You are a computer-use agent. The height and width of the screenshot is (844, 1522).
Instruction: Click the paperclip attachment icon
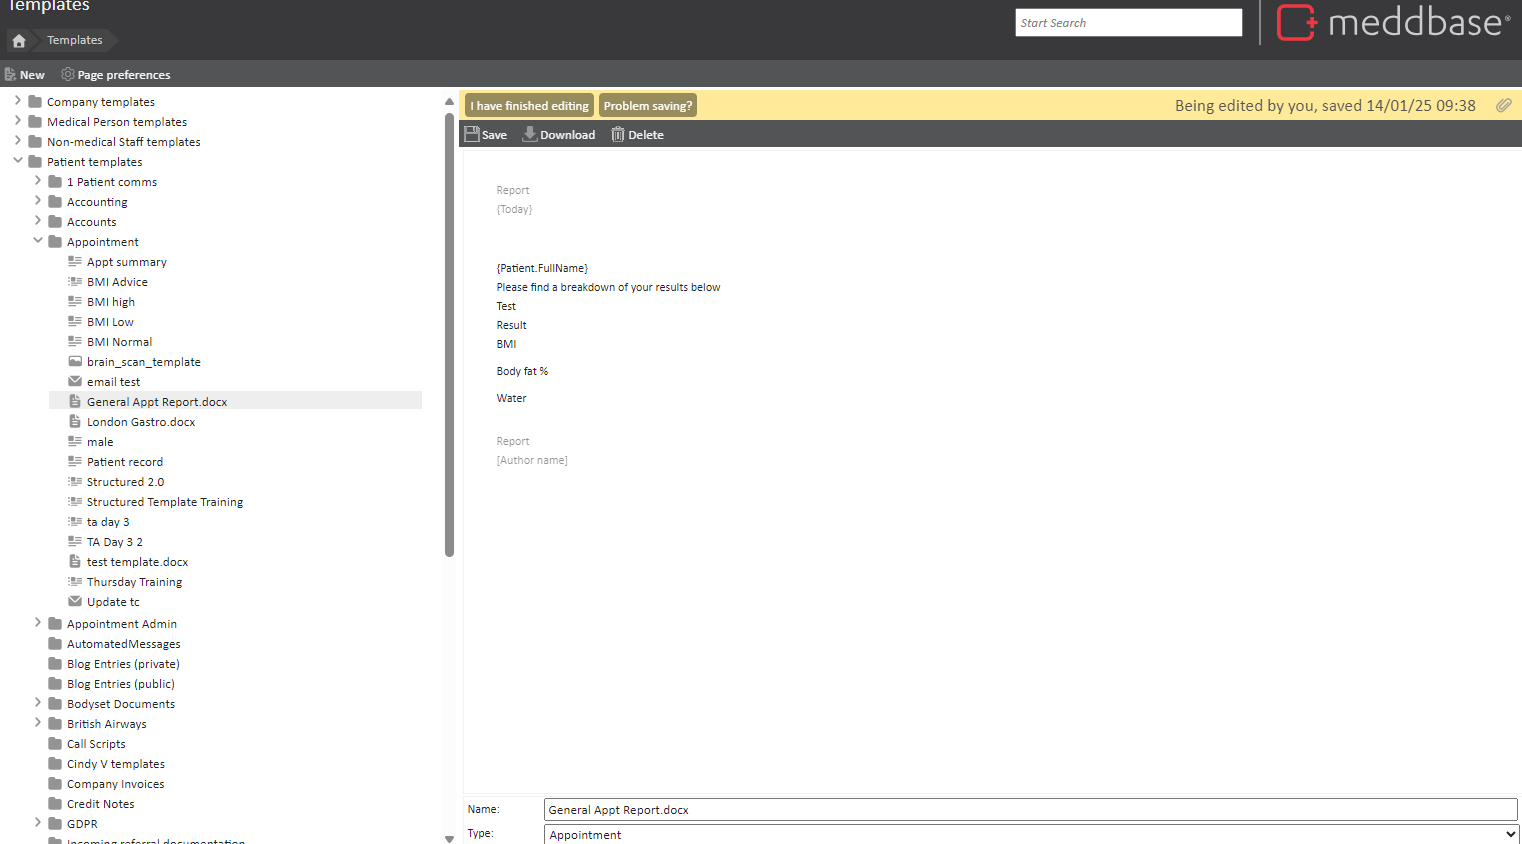click(x=1503, y=106)
